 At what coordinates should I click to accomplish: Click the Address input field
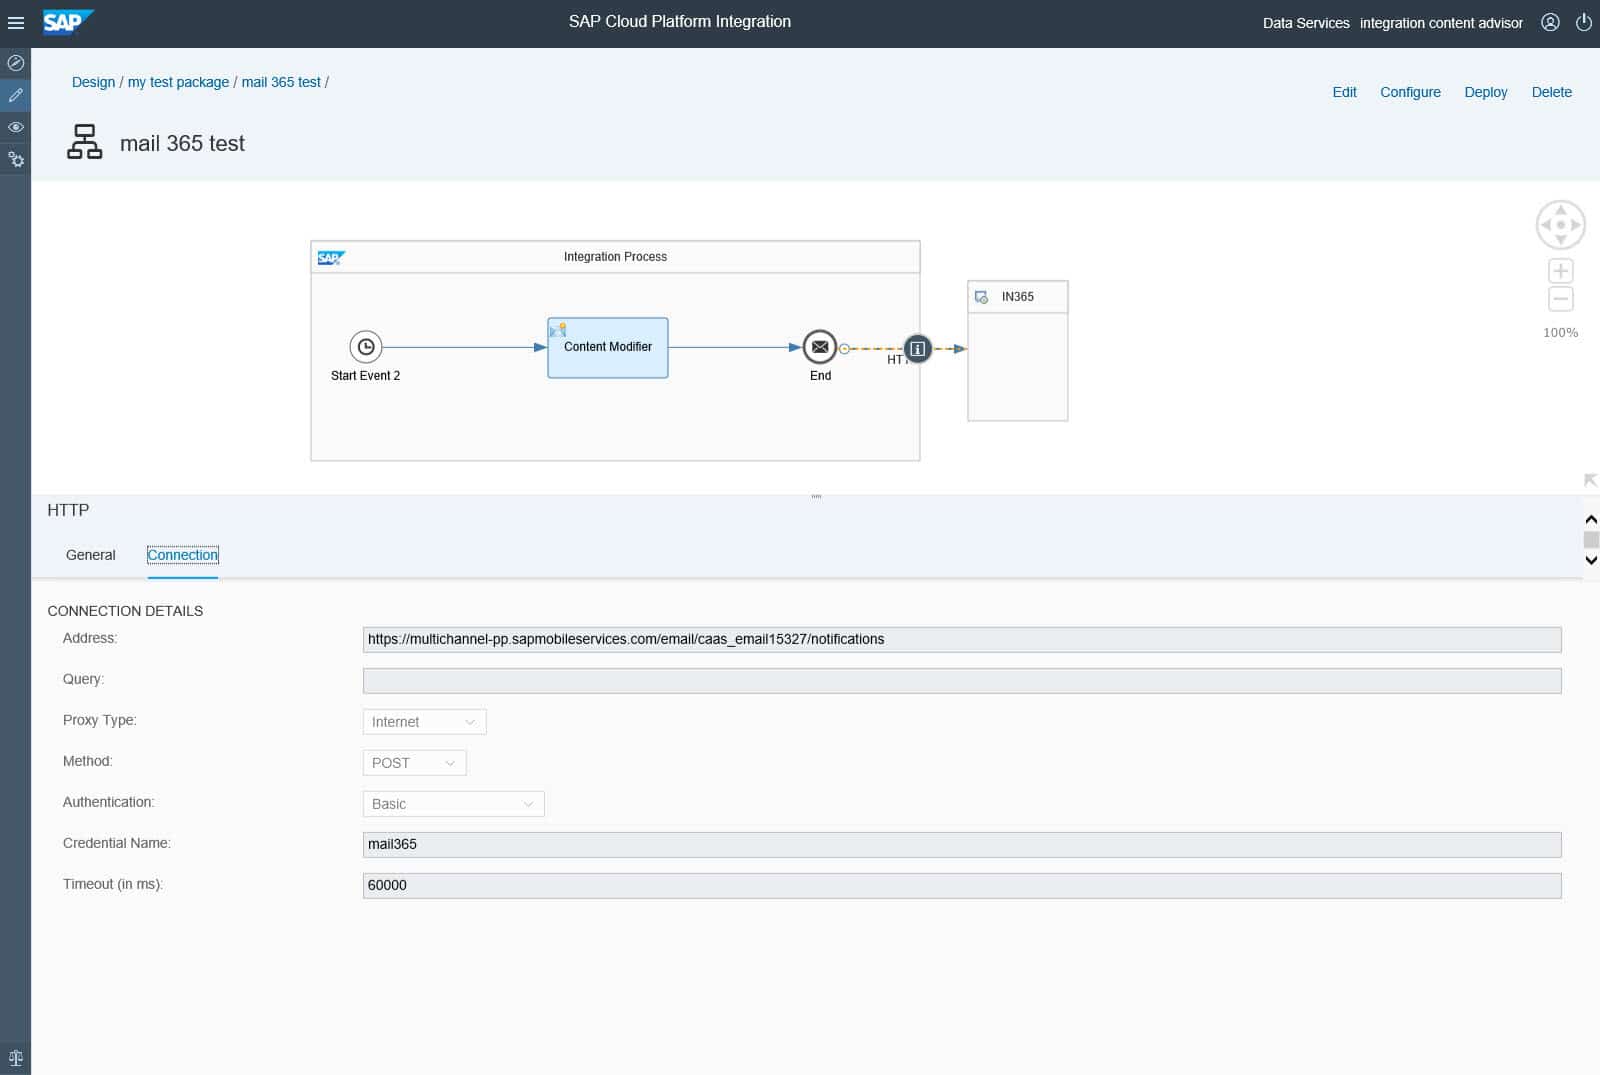coord(961,640)
